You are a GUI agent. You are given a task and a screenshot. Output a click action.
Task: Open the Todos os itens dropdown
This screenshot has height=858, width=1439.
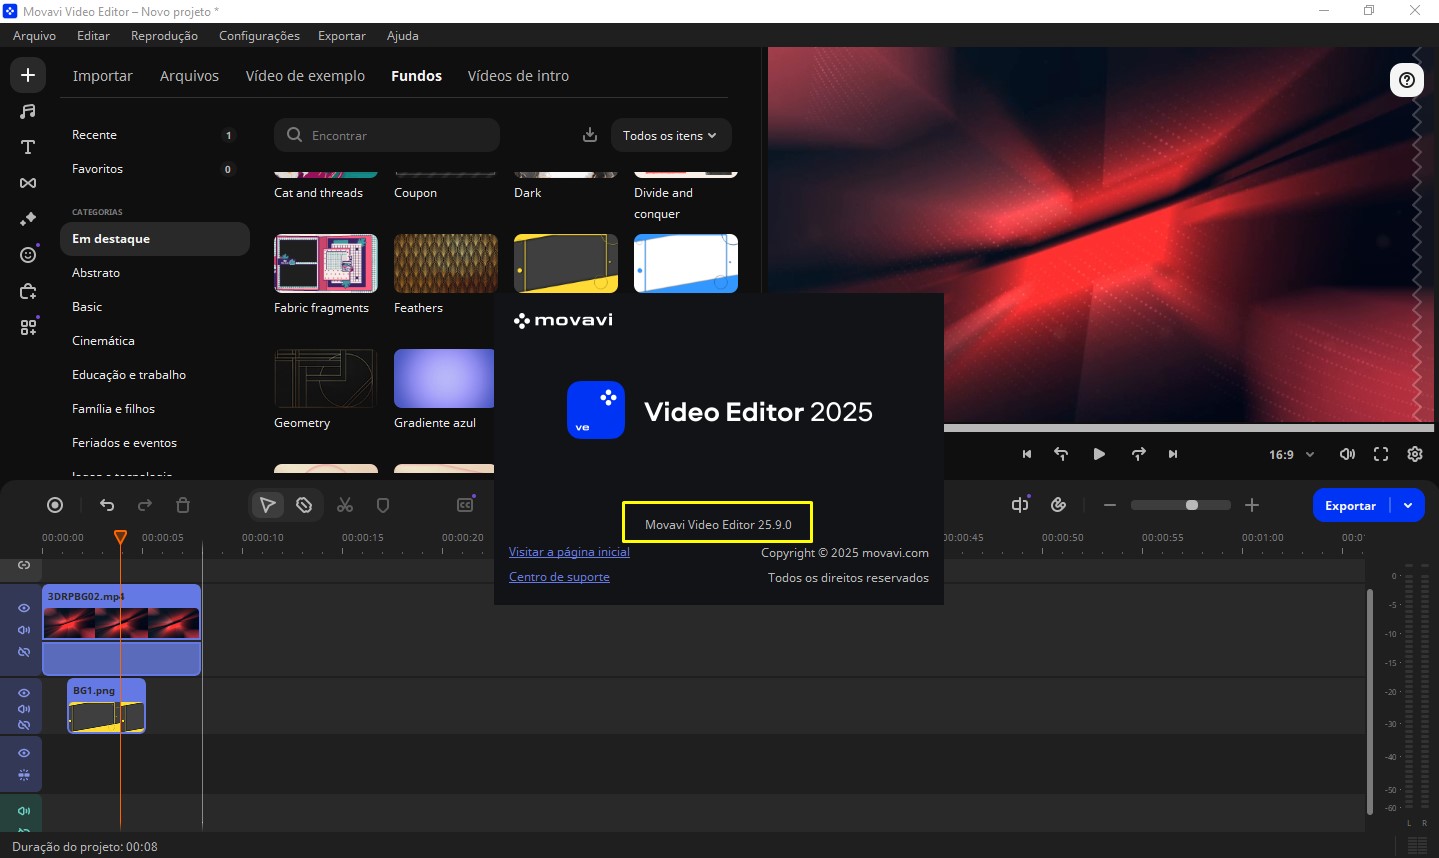point(670,135)
